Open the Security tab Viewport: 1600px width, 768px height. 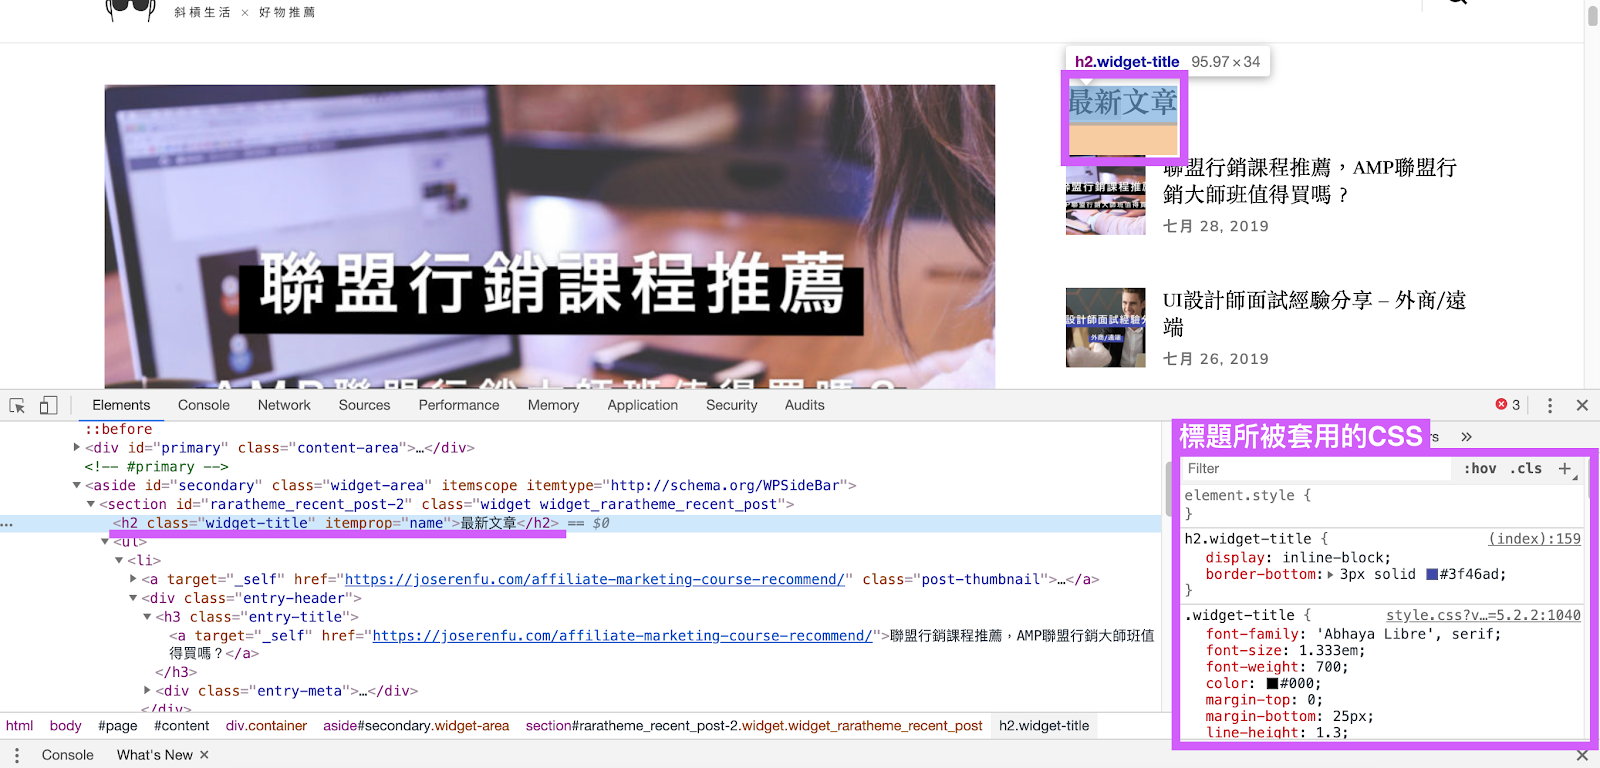732,405
